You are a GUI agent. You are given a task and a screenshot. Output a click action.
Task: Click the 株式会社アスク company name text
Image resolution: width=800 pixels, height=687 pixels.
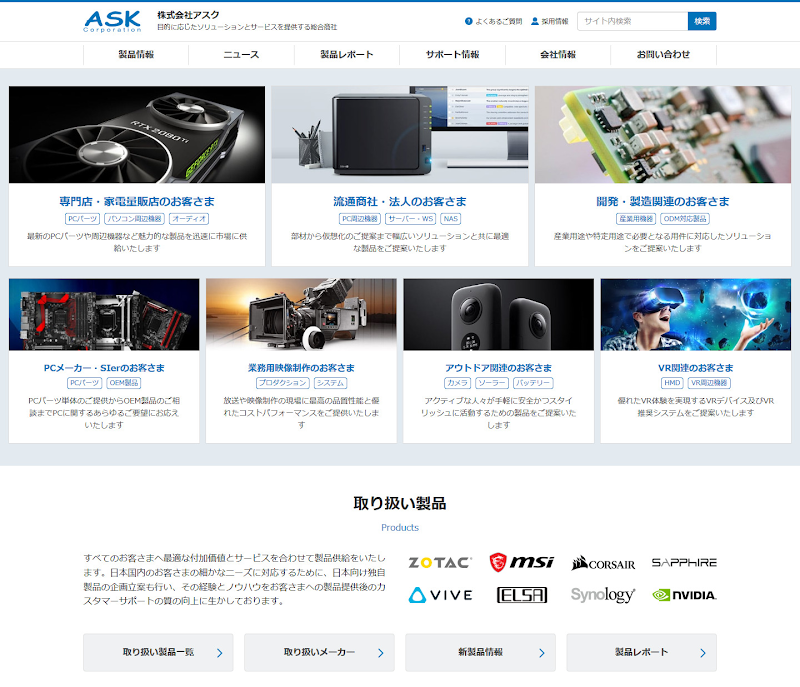point(188,15)
